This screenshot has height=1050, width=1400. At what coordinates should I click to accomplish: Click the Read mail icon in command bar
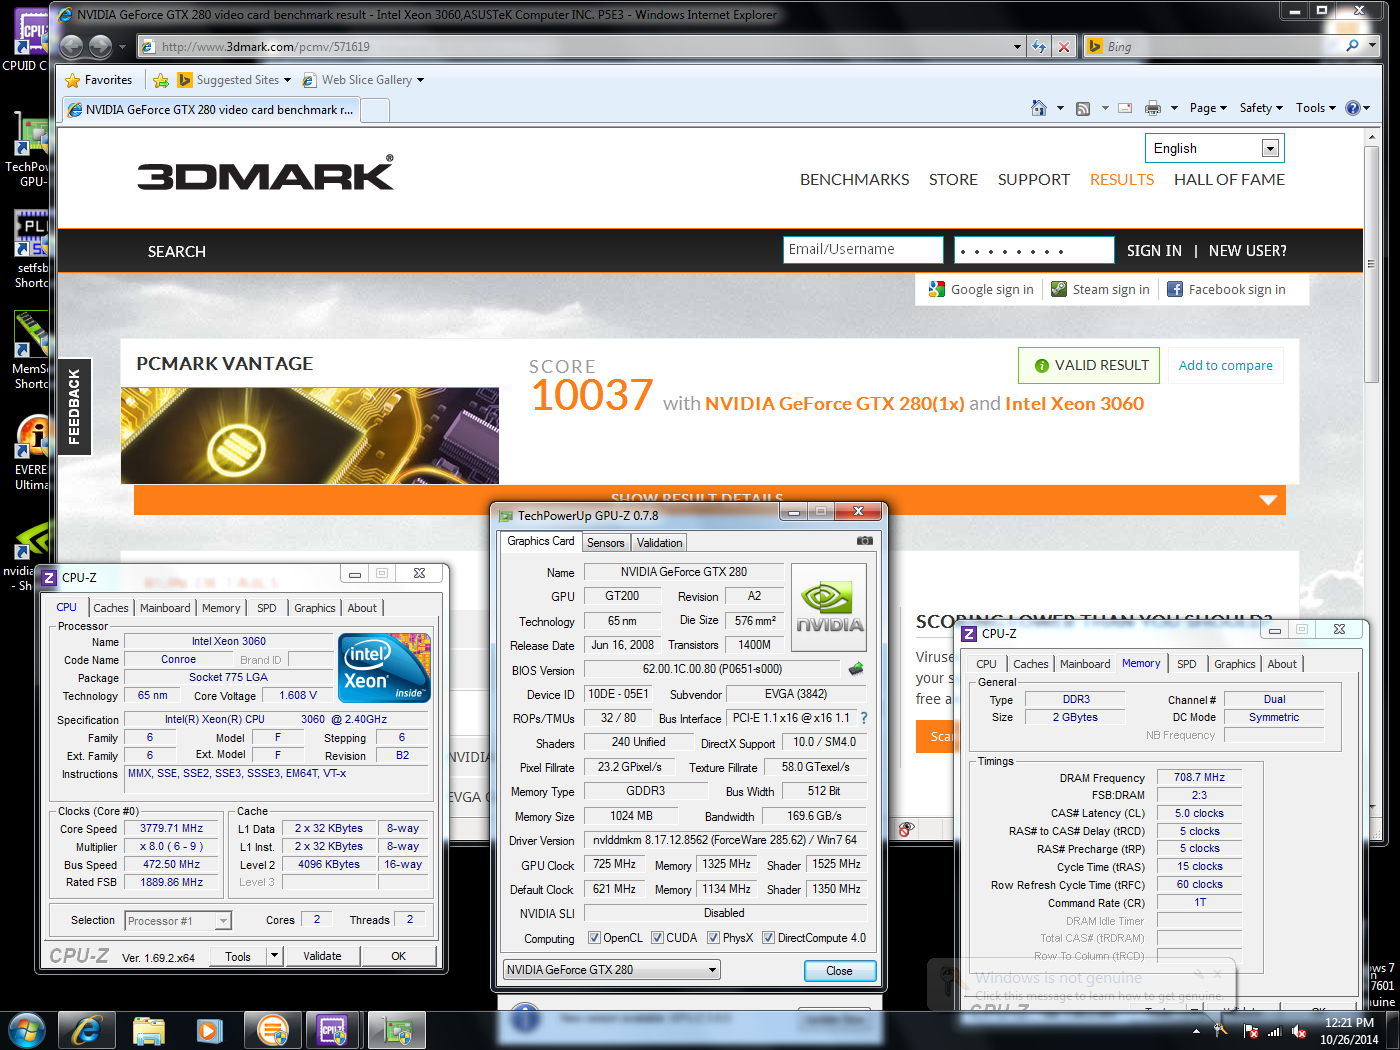(1125, 108)
